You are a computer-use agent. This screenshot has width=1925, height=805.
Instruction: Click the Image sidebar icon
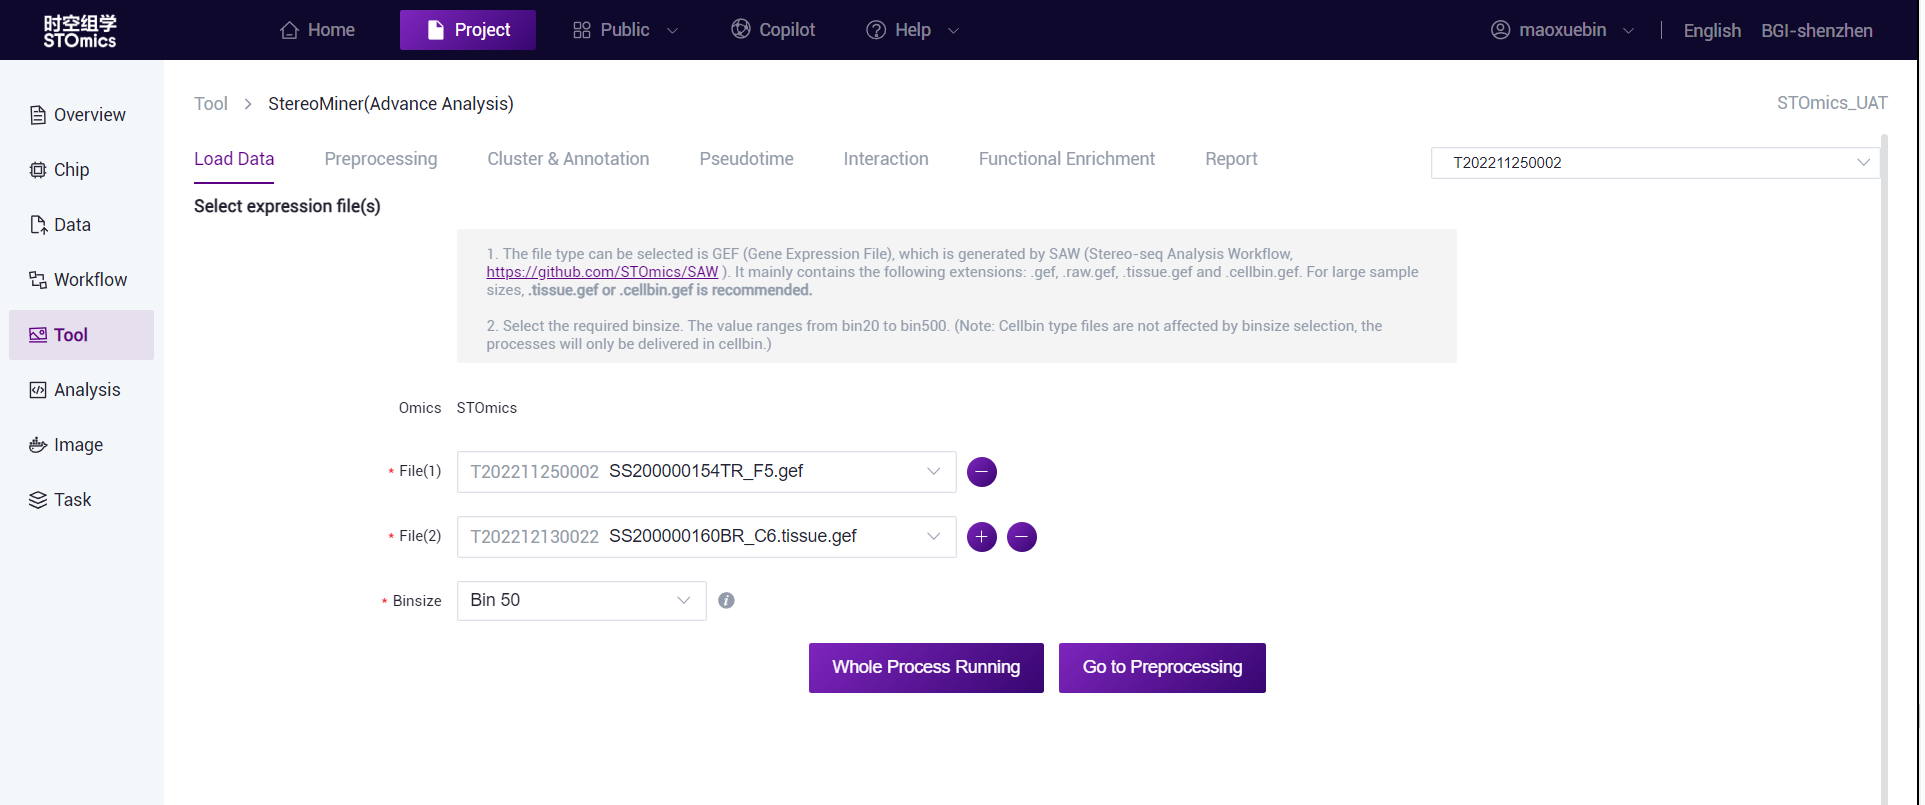point(38,445)
